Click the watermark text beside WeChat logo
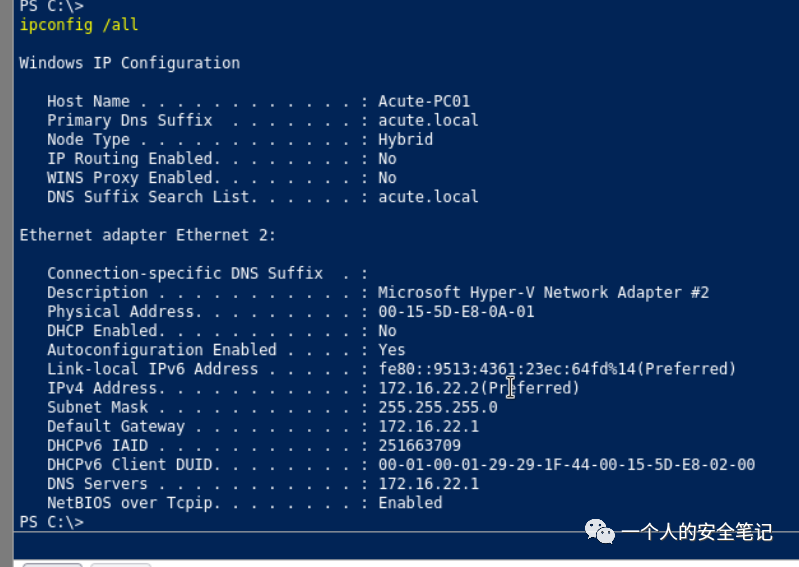This screenshot has height=567, width=799. tap(696, 532)
